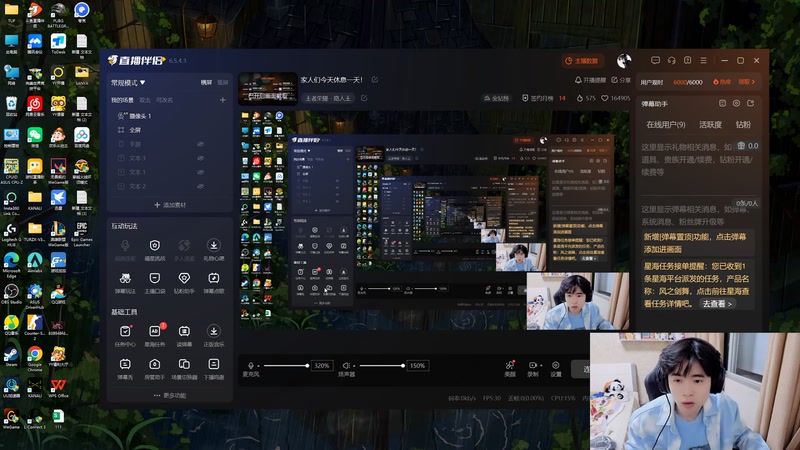Open the 下播鸣谢 end-stream thanks tool
This screenshot has width=800, height=450.
click(214, 369)
